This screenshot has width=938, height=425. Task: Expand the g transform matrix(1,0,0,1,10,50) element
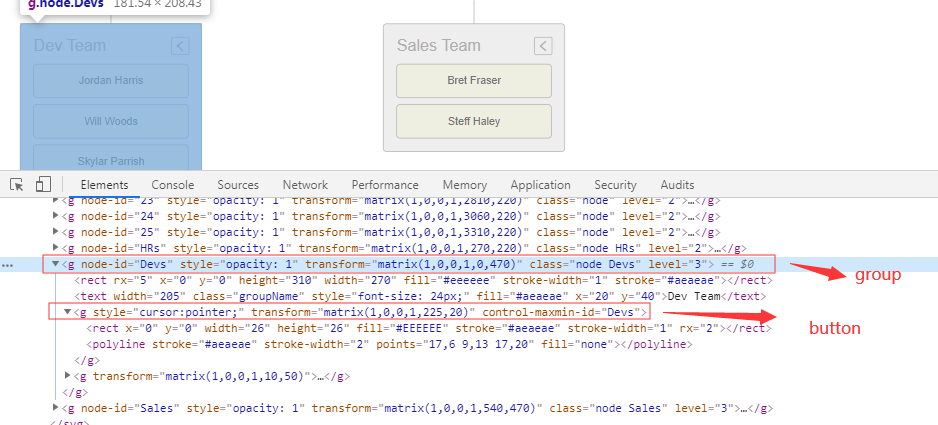tap(68, 375)
